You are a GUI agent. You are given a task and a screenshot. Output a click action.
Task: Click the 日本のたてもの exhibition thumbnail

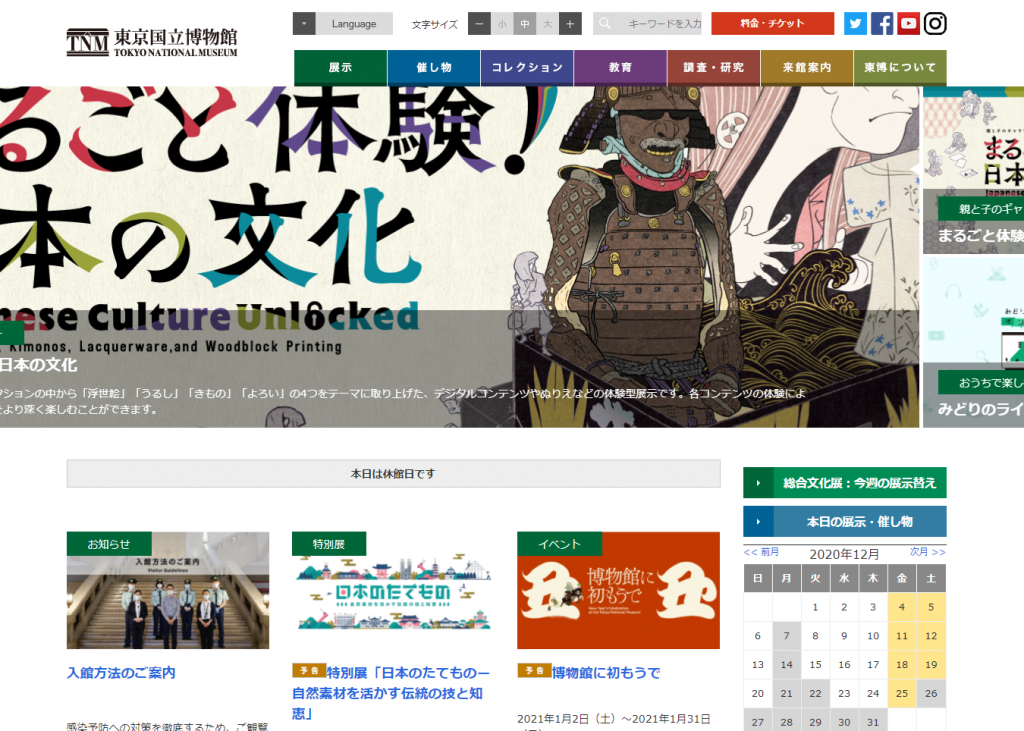[393, 590]
